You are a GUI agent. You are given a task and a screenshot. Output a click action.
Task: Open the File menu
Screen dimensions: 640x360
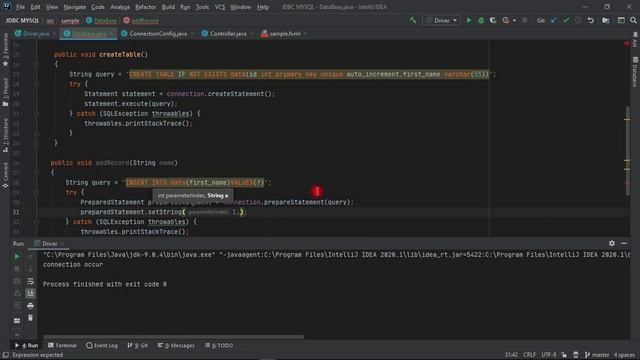(x=20, y=7)
